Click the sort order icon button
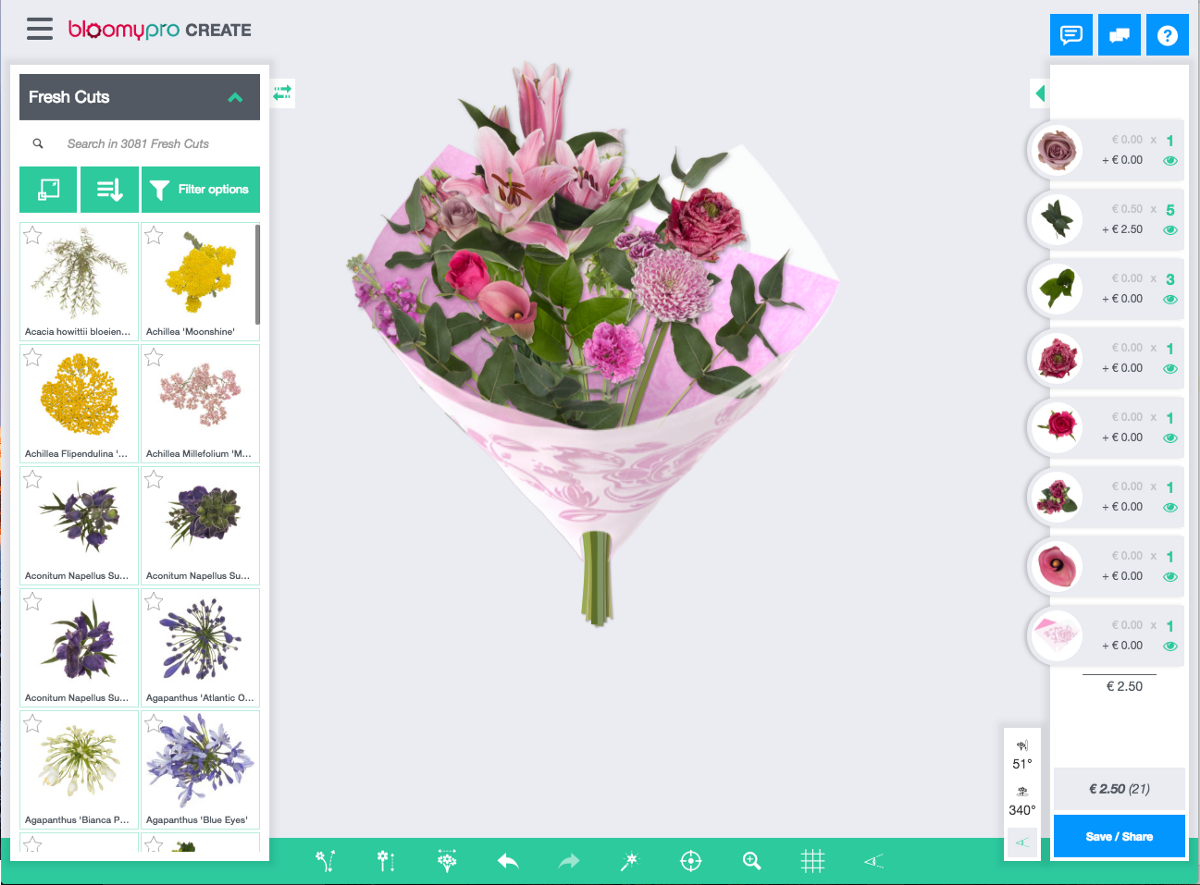The width and height of the screenshot is (1200, 885). pyautogui.click(x=110, y=189)
